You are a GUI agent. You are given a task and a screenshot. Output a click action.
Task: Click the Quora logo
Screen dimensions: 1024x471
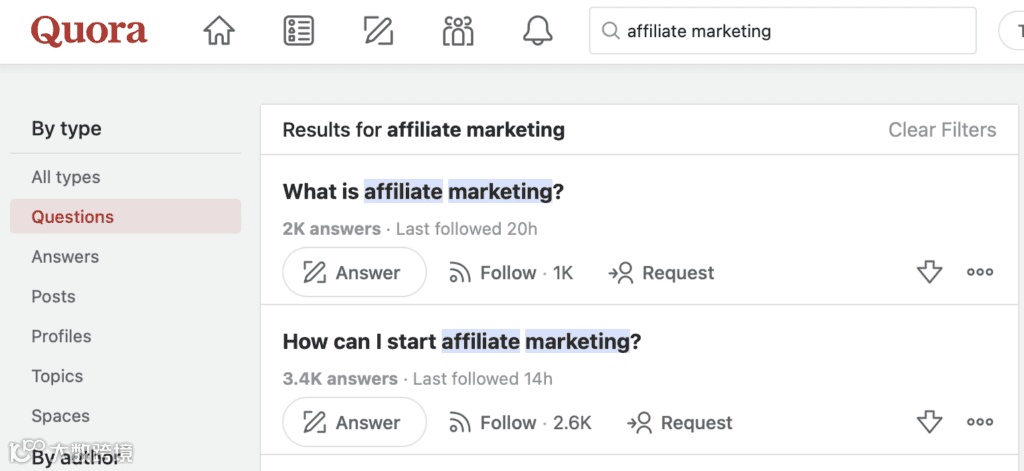tap(89, 32)
